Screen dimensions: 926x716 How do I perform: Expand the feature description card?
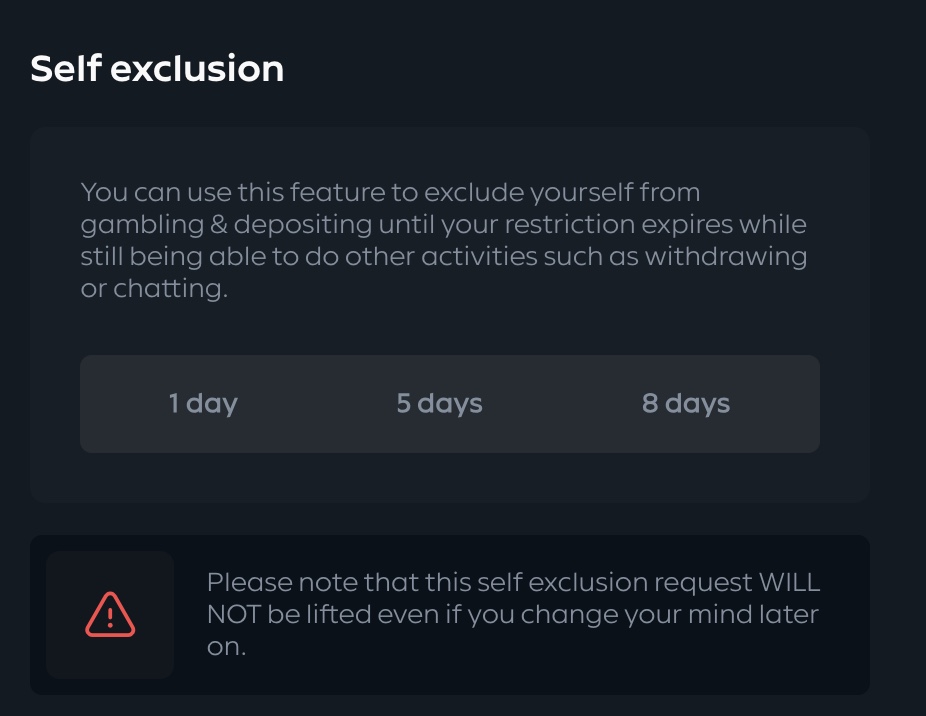(450, 310)
